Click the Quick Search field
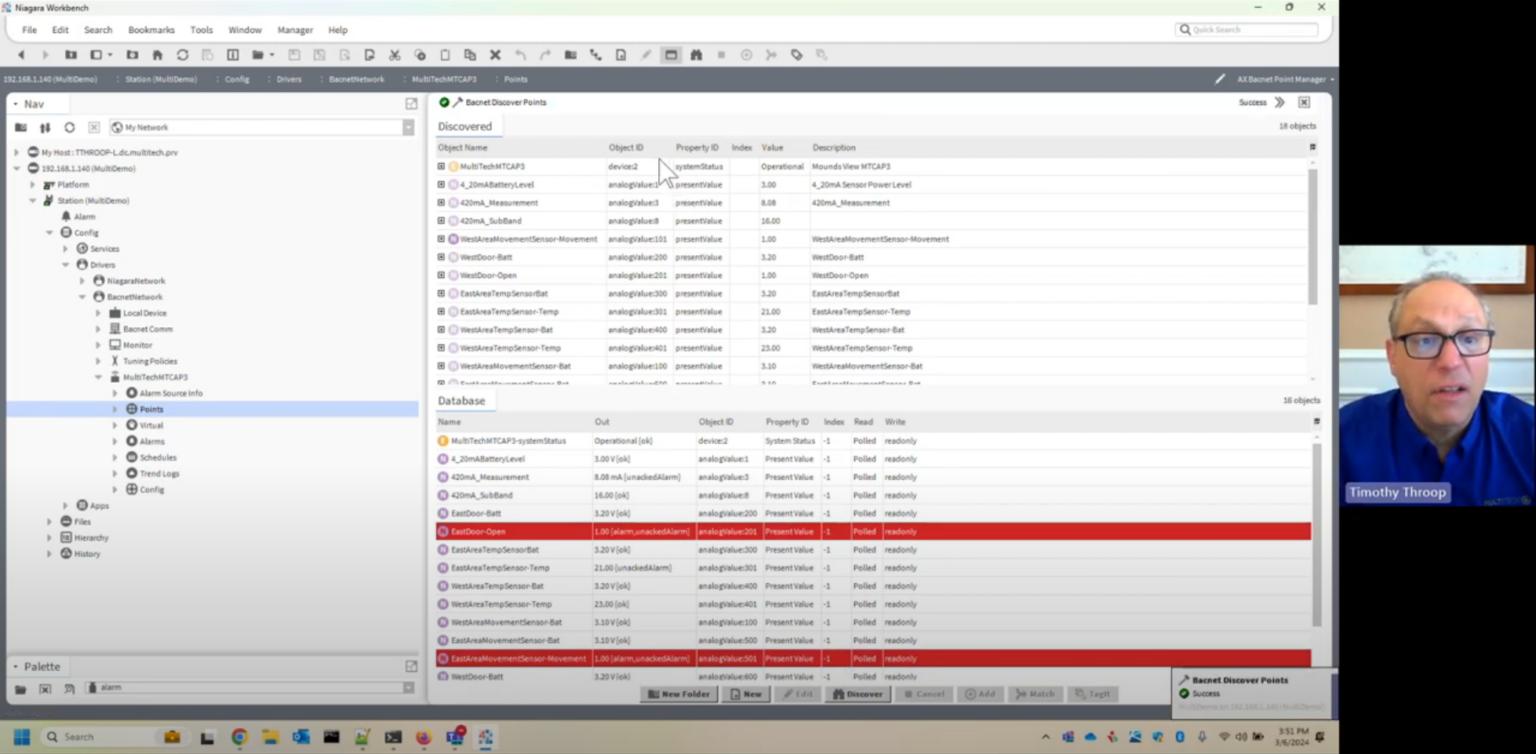 click(1248, 30)
